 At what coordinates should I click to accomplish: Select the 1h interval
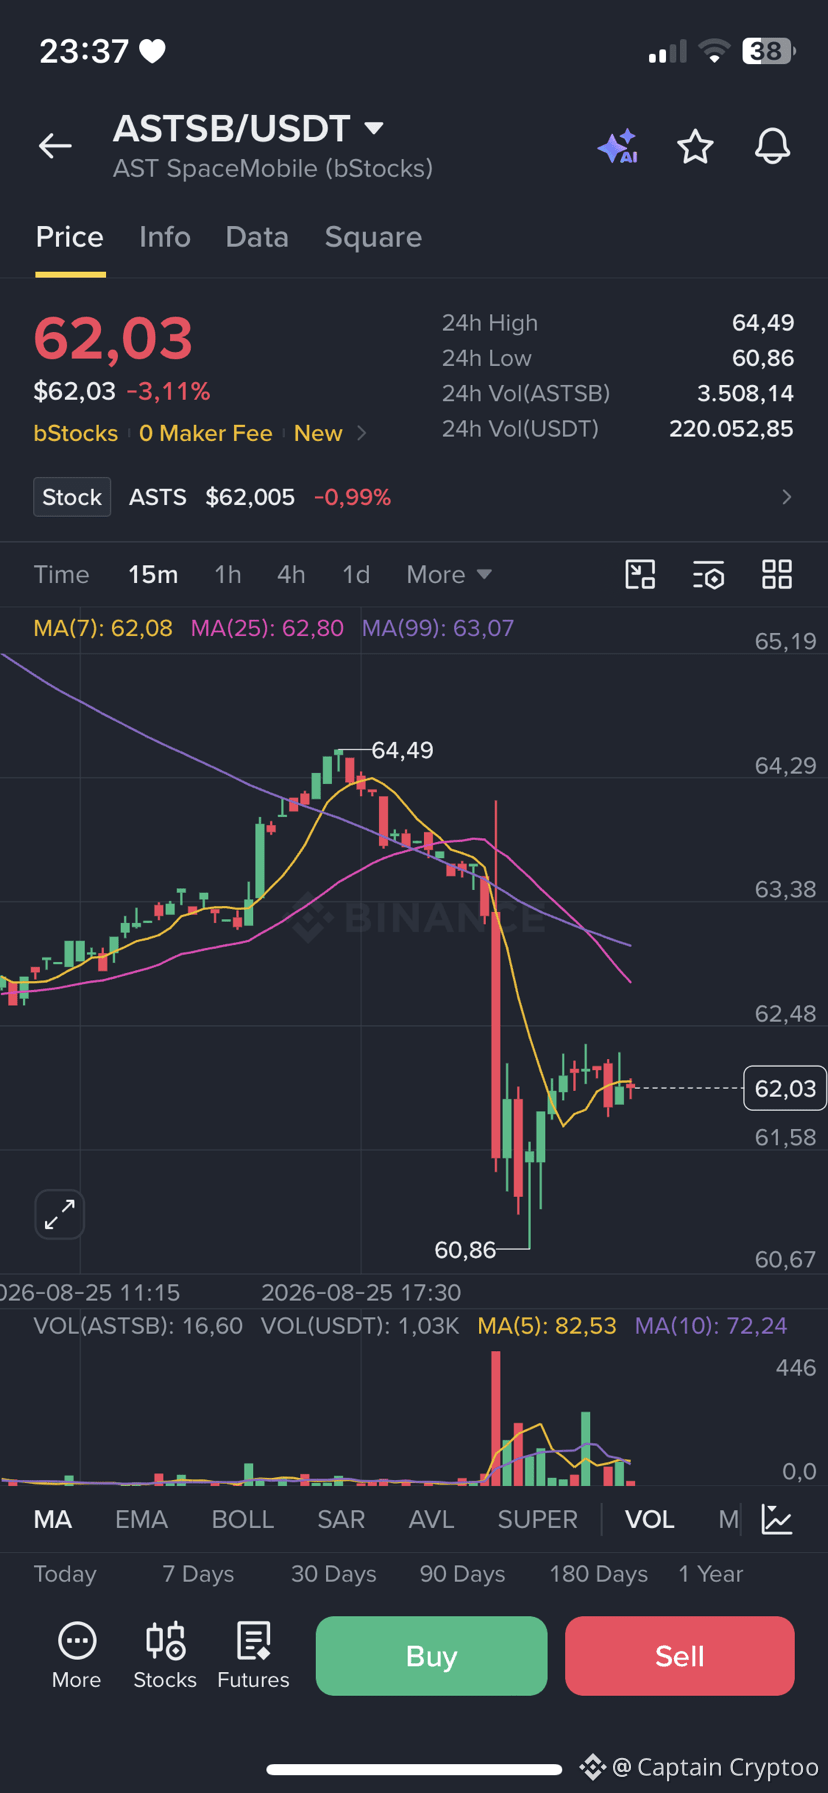[228, 574]
